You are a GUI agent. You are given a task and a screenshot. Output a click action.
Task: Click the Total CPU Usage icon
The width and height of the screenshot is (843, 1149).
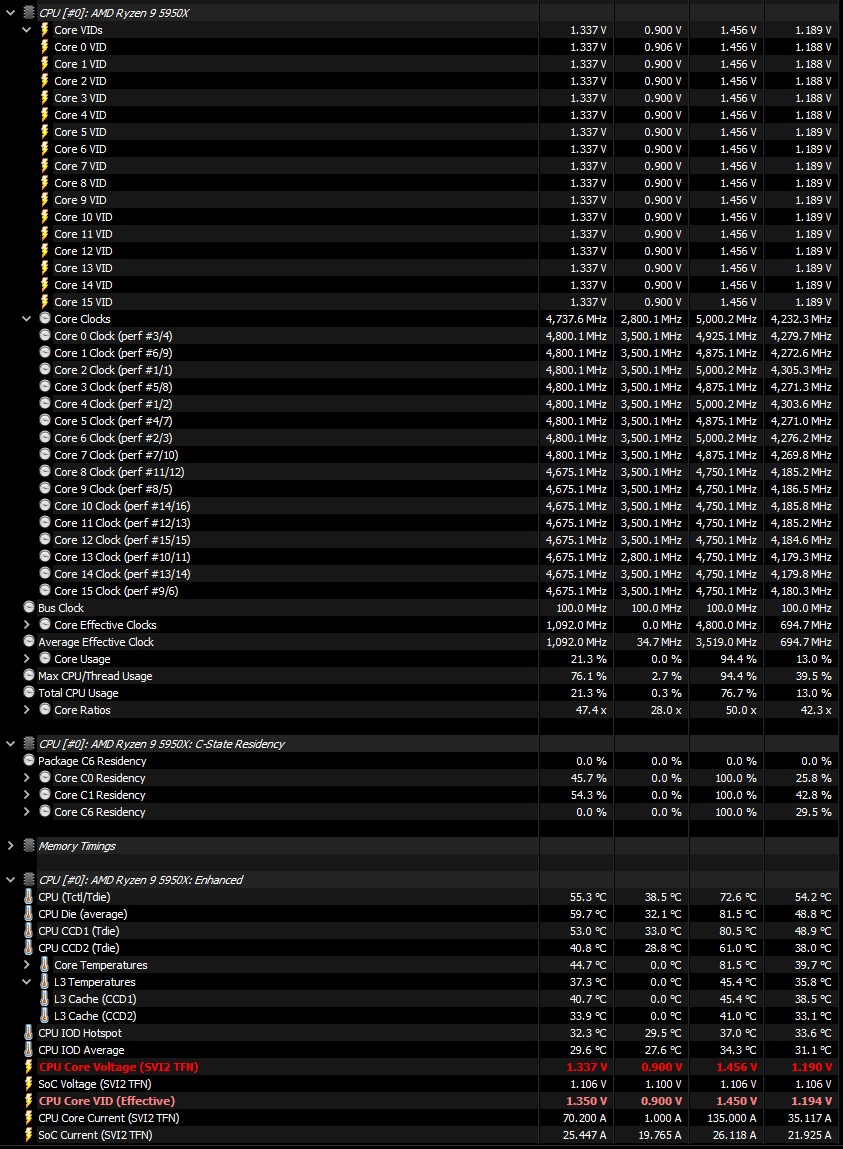[x=29, y=692]
